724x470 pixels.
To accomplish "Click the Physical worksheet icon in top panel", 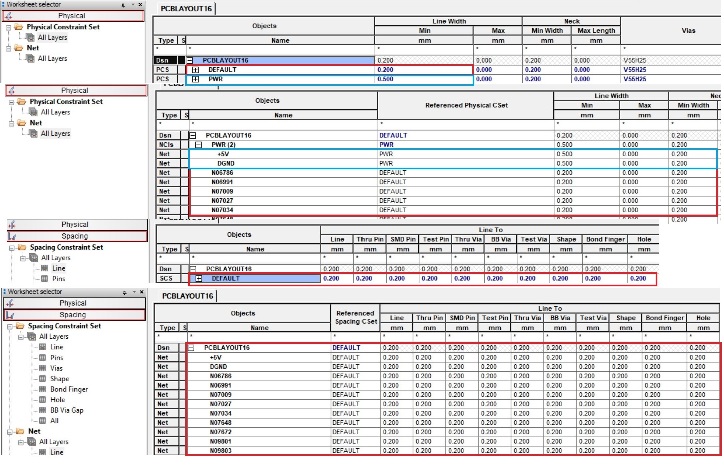I will coord(11,17).
